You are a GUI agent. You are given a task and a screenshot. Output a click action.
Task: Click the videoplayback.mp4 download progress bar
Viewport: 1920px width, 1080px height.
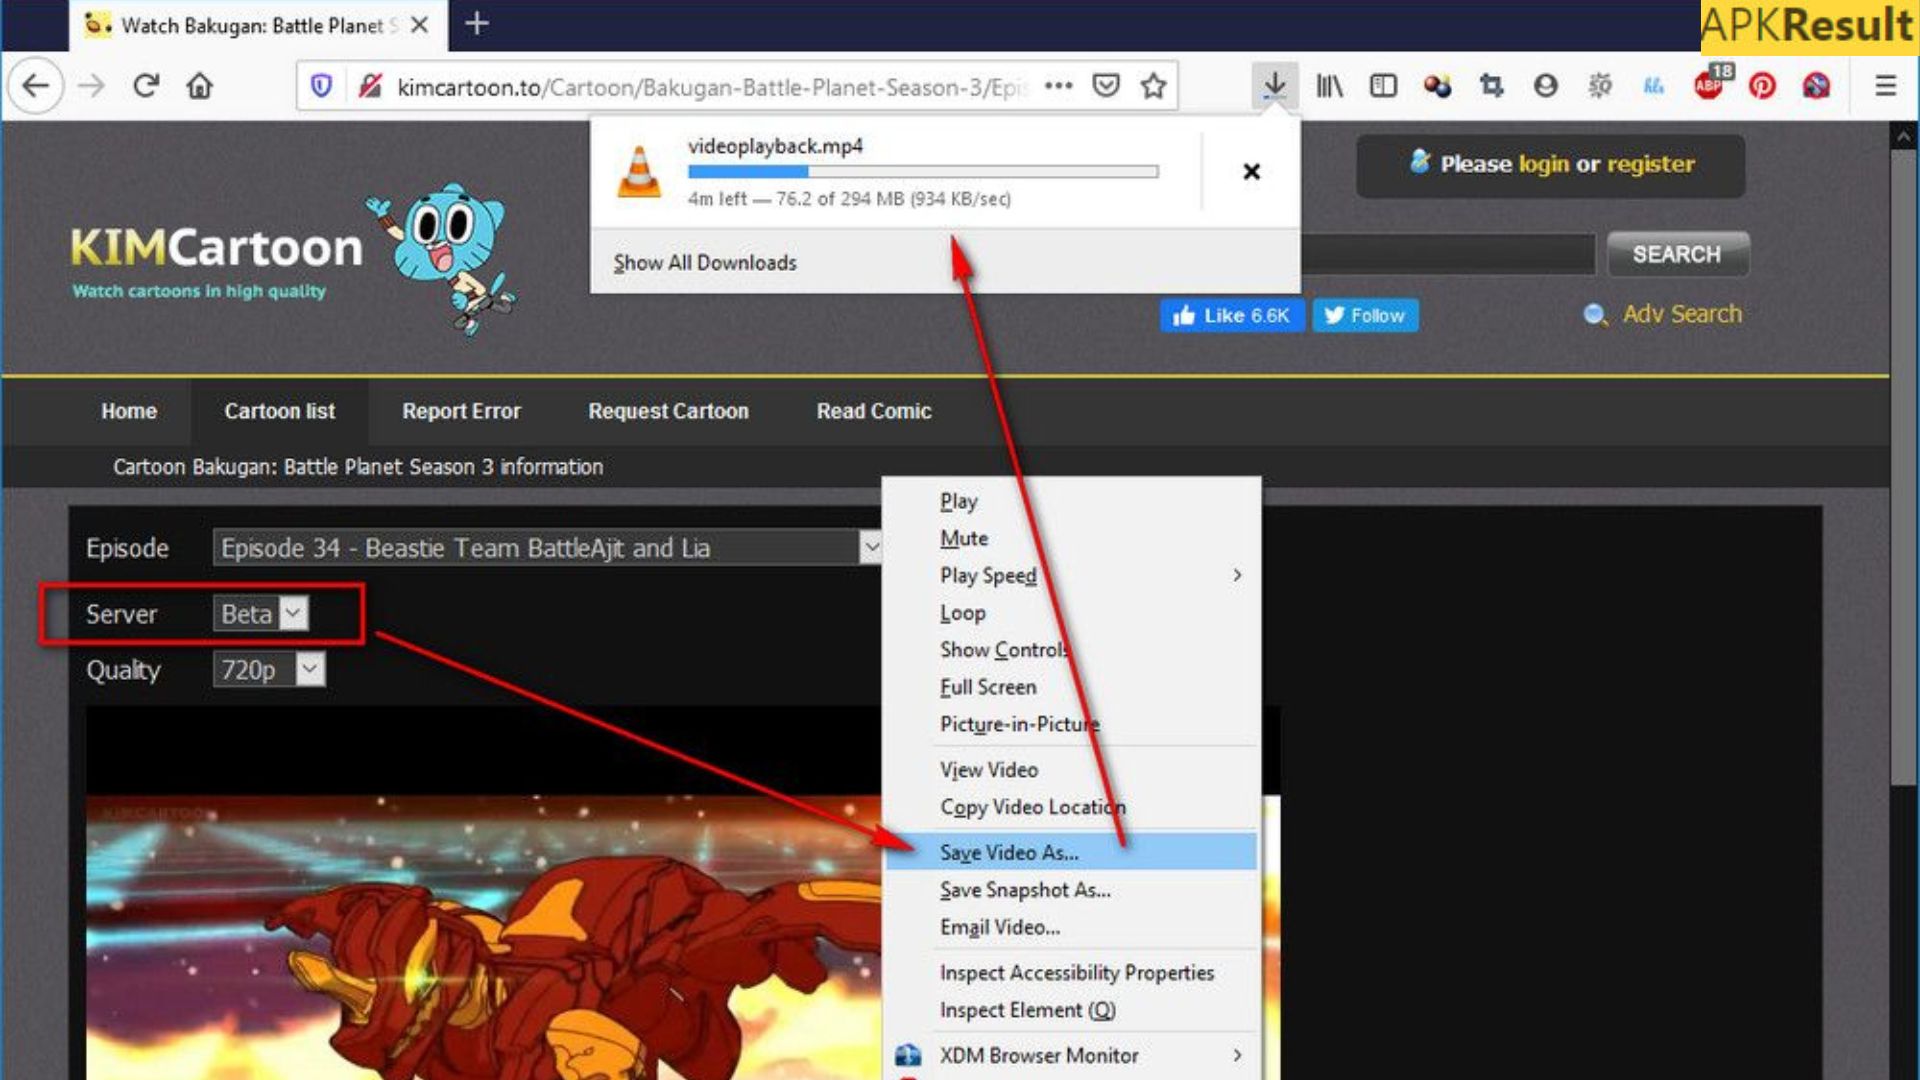tap(922, 173)
